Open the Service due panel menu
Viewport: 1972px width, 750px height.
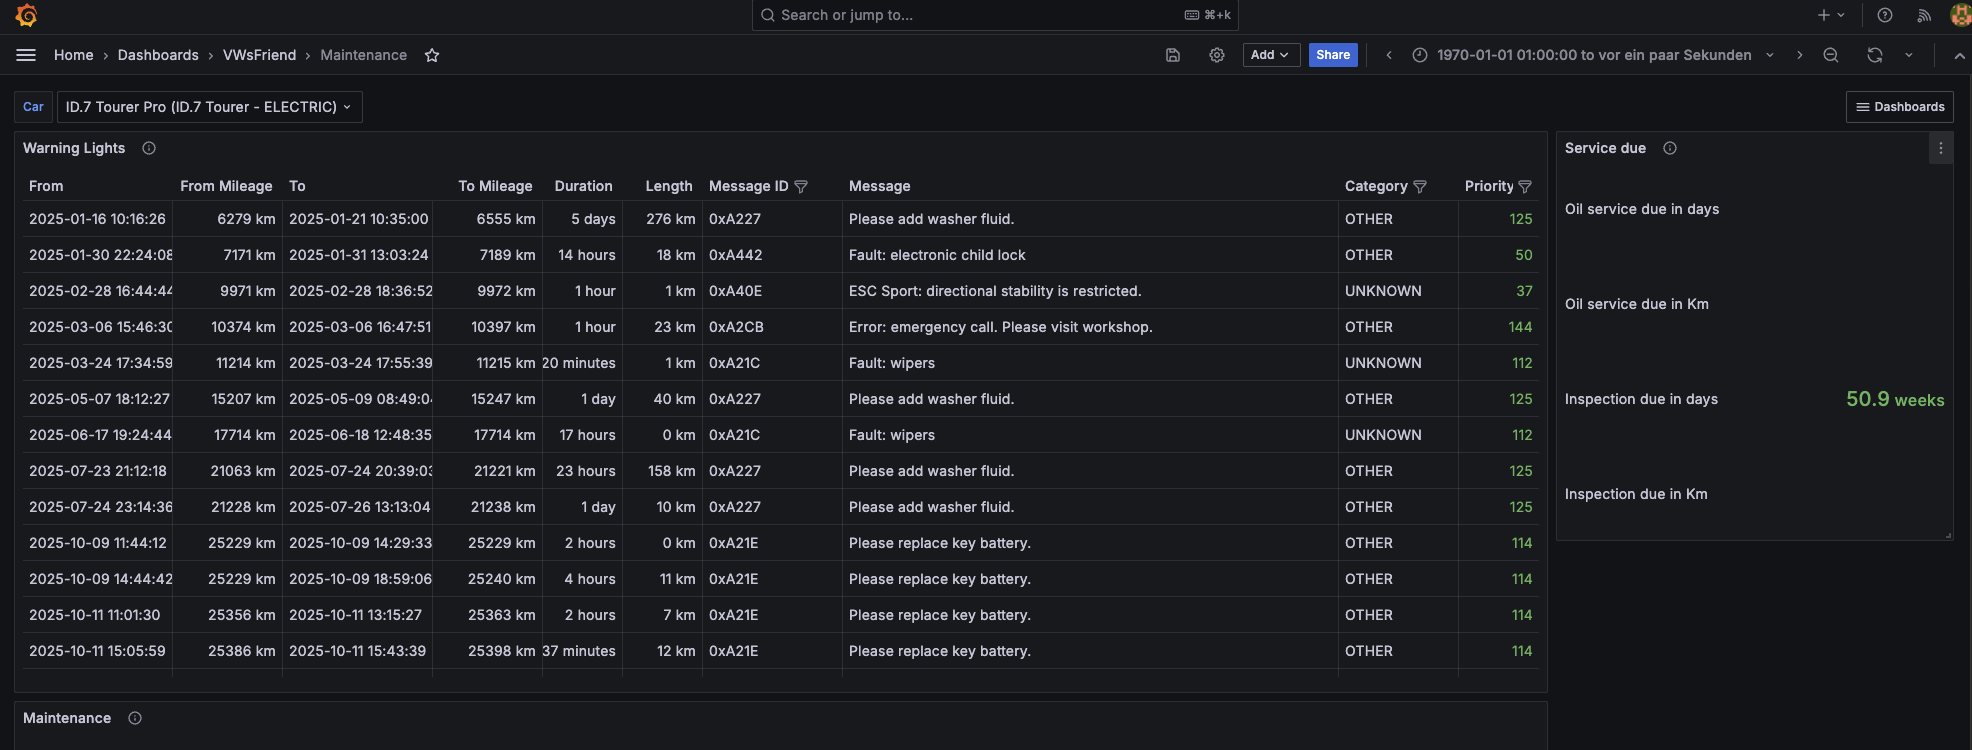tap(1941, 148)
